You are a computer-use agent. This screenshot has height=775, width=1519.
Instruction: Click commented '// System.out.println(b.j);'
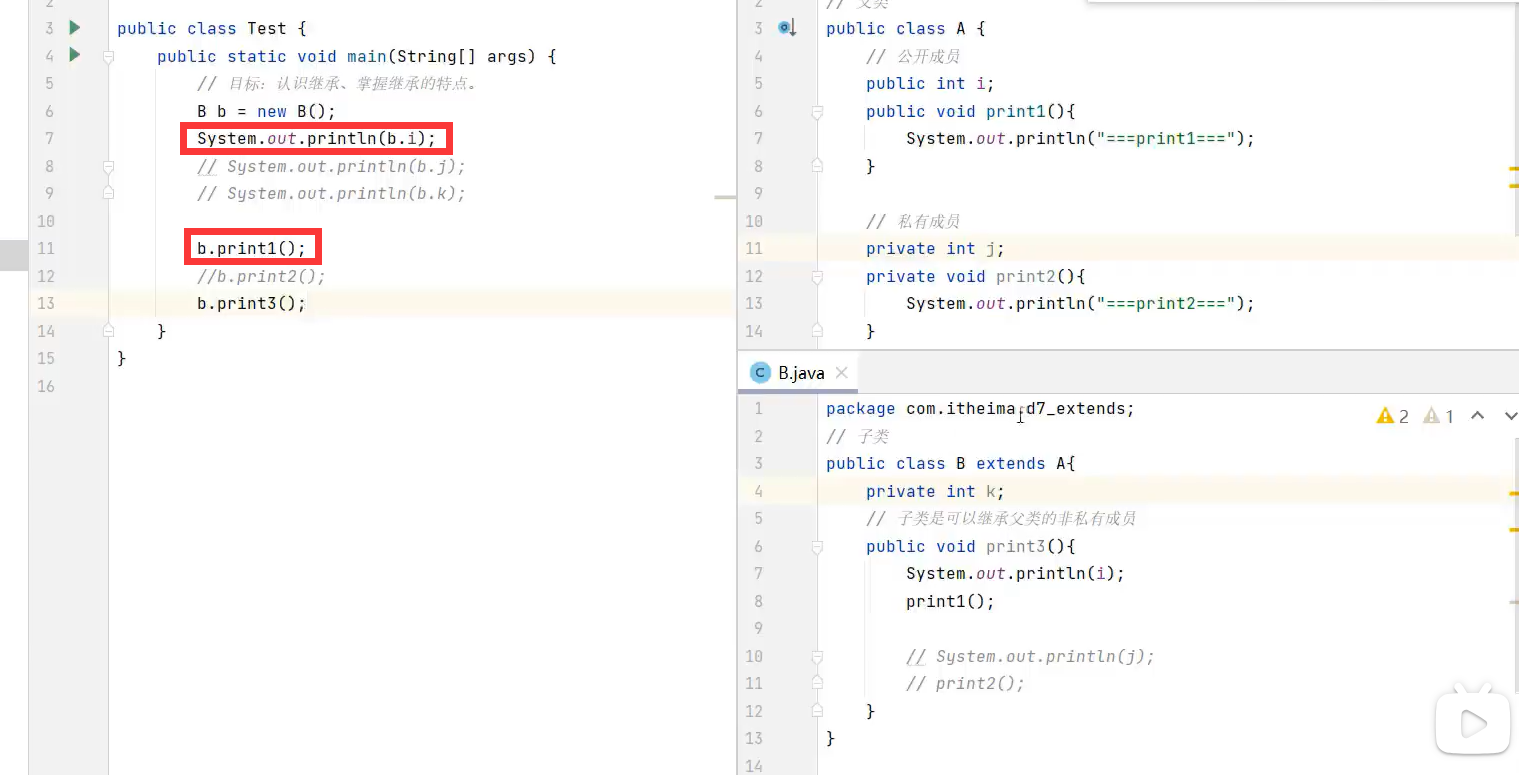(x=331, y=166)
